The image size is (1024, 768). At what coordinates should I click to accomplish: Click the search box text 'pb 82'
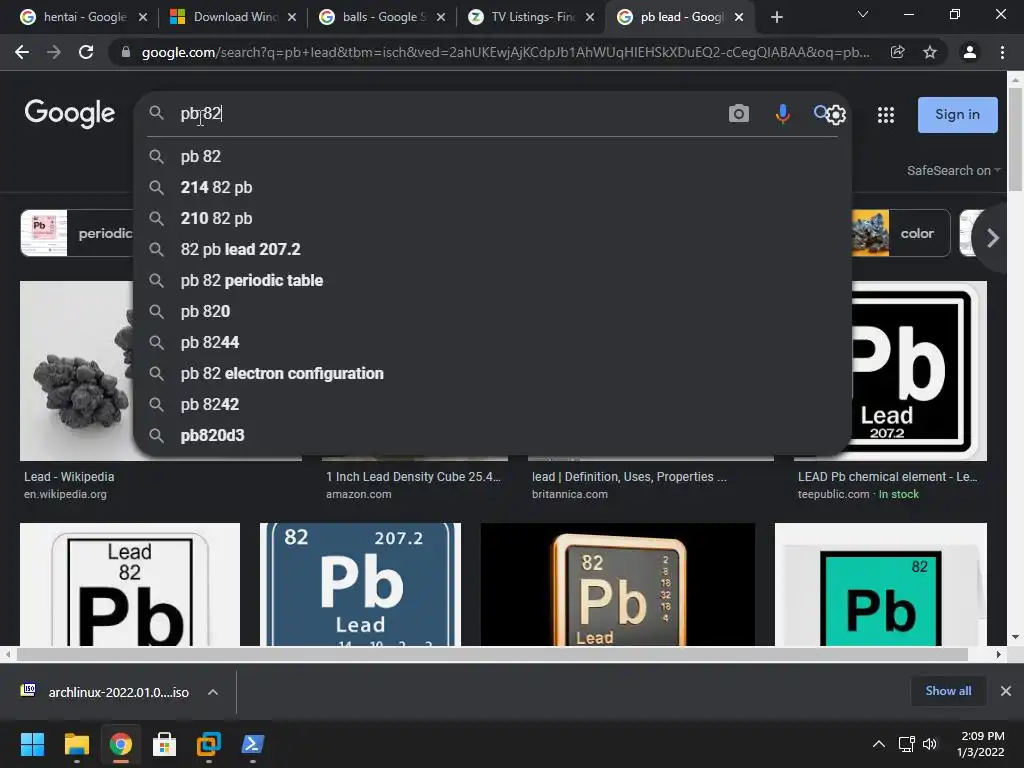pyautogui.click(x=201, y=114)
